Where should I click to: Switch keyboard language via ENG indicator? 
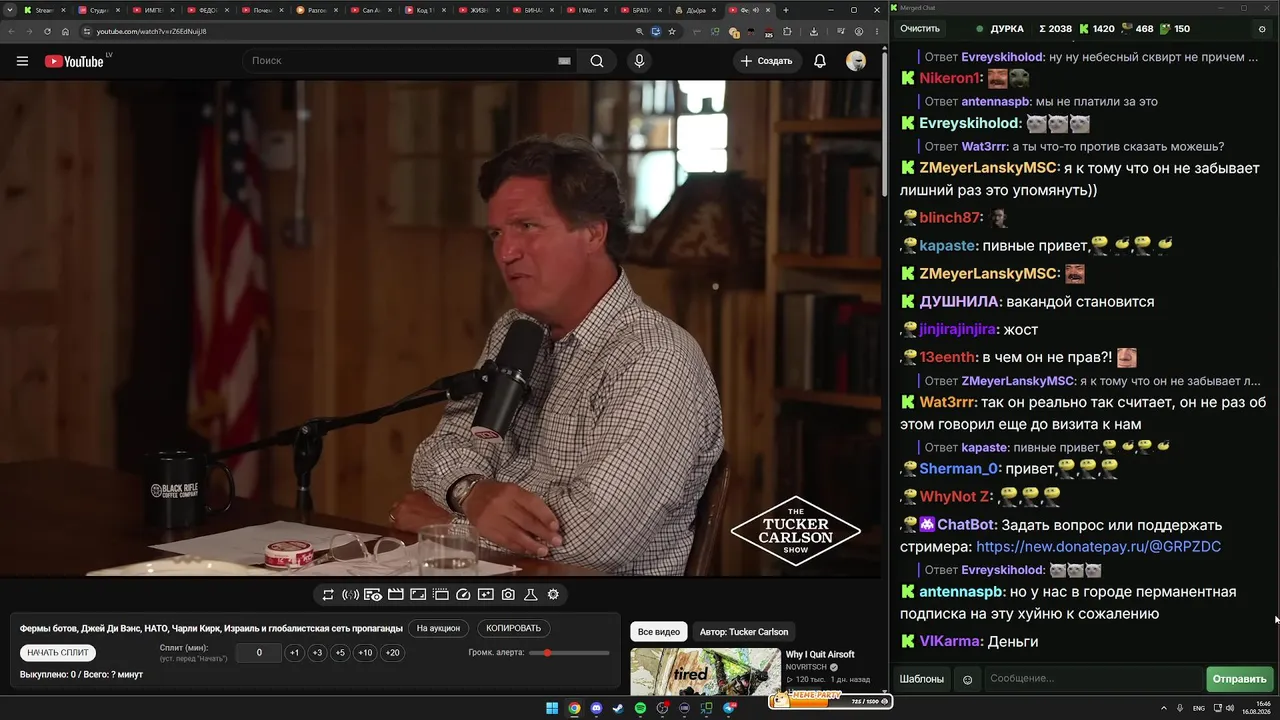pos(1199,708)
